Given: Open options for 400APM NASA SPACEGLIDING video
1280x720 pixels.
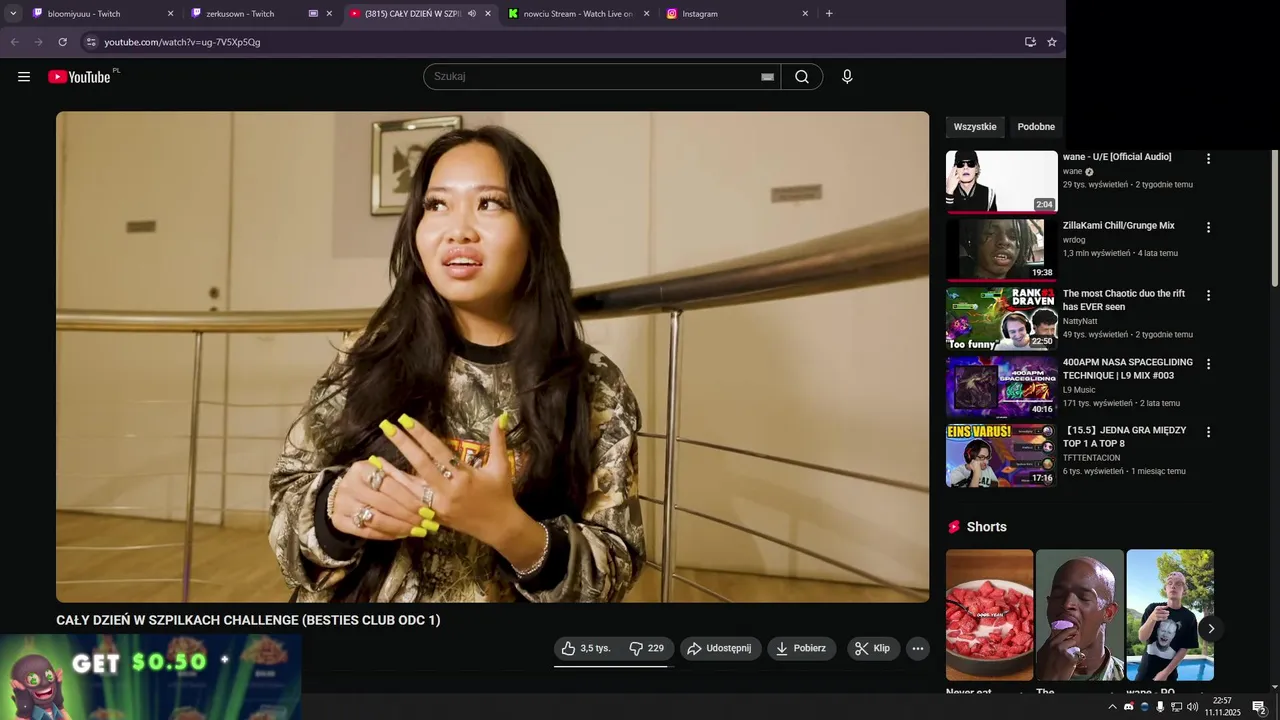Looking at the screenshot, I should [x=1208, y=364].
